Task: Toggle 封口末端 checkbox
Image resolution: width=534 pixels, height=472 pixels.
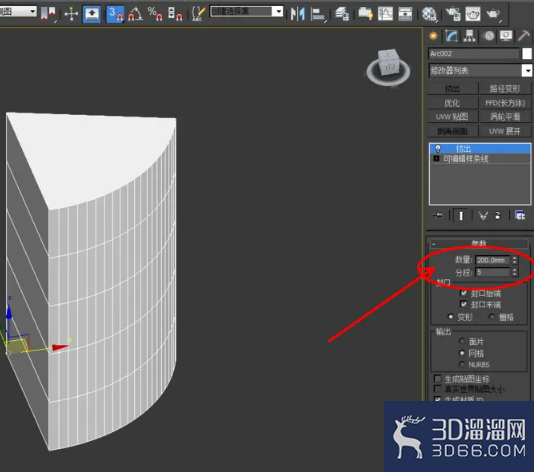Action: tap(464, 304)
